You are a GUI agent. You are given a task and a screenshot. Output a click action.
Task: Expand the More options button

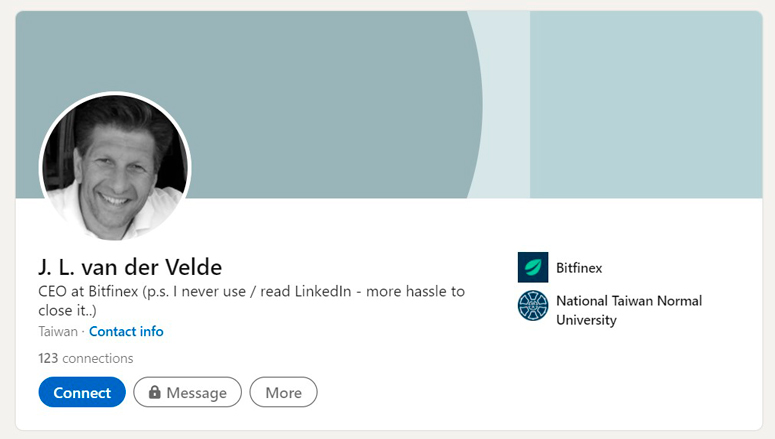coord(283,393)
